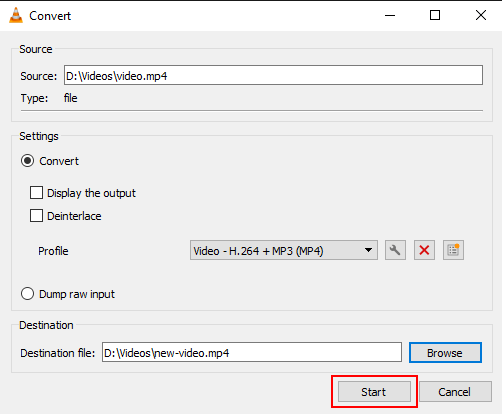Click the 'file' type value
Viewport: 502px width, 414px height.
pos(70,98)
